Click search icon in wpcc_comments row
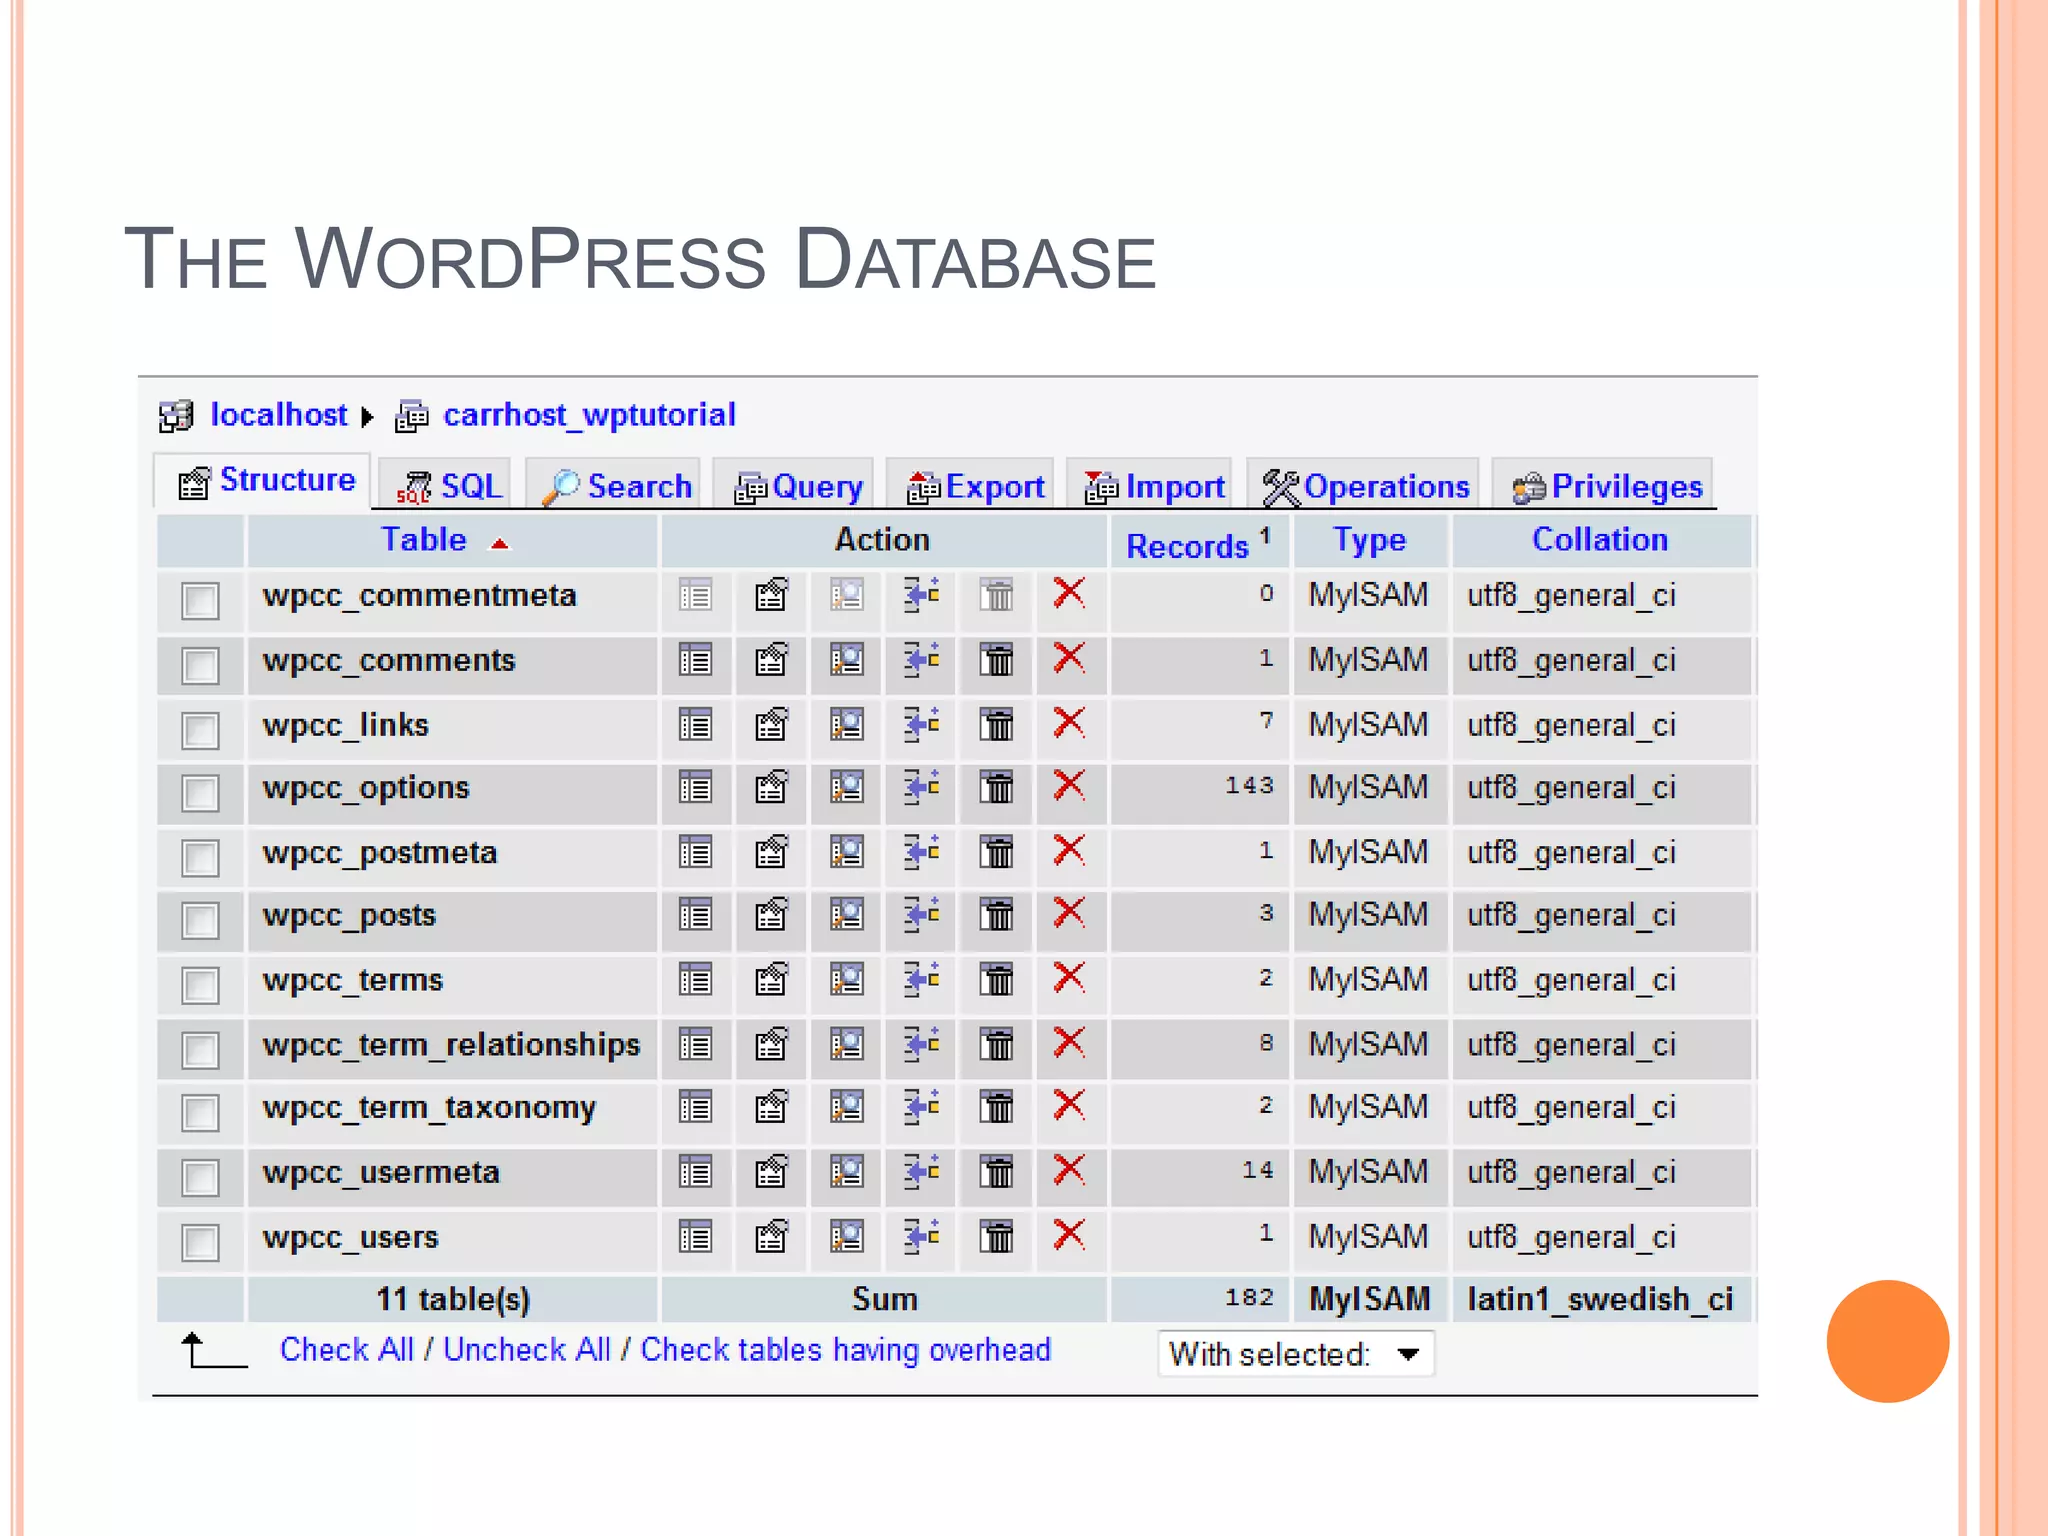The width and height of the screenshot is (2048, 1536). tap(847, 660)
